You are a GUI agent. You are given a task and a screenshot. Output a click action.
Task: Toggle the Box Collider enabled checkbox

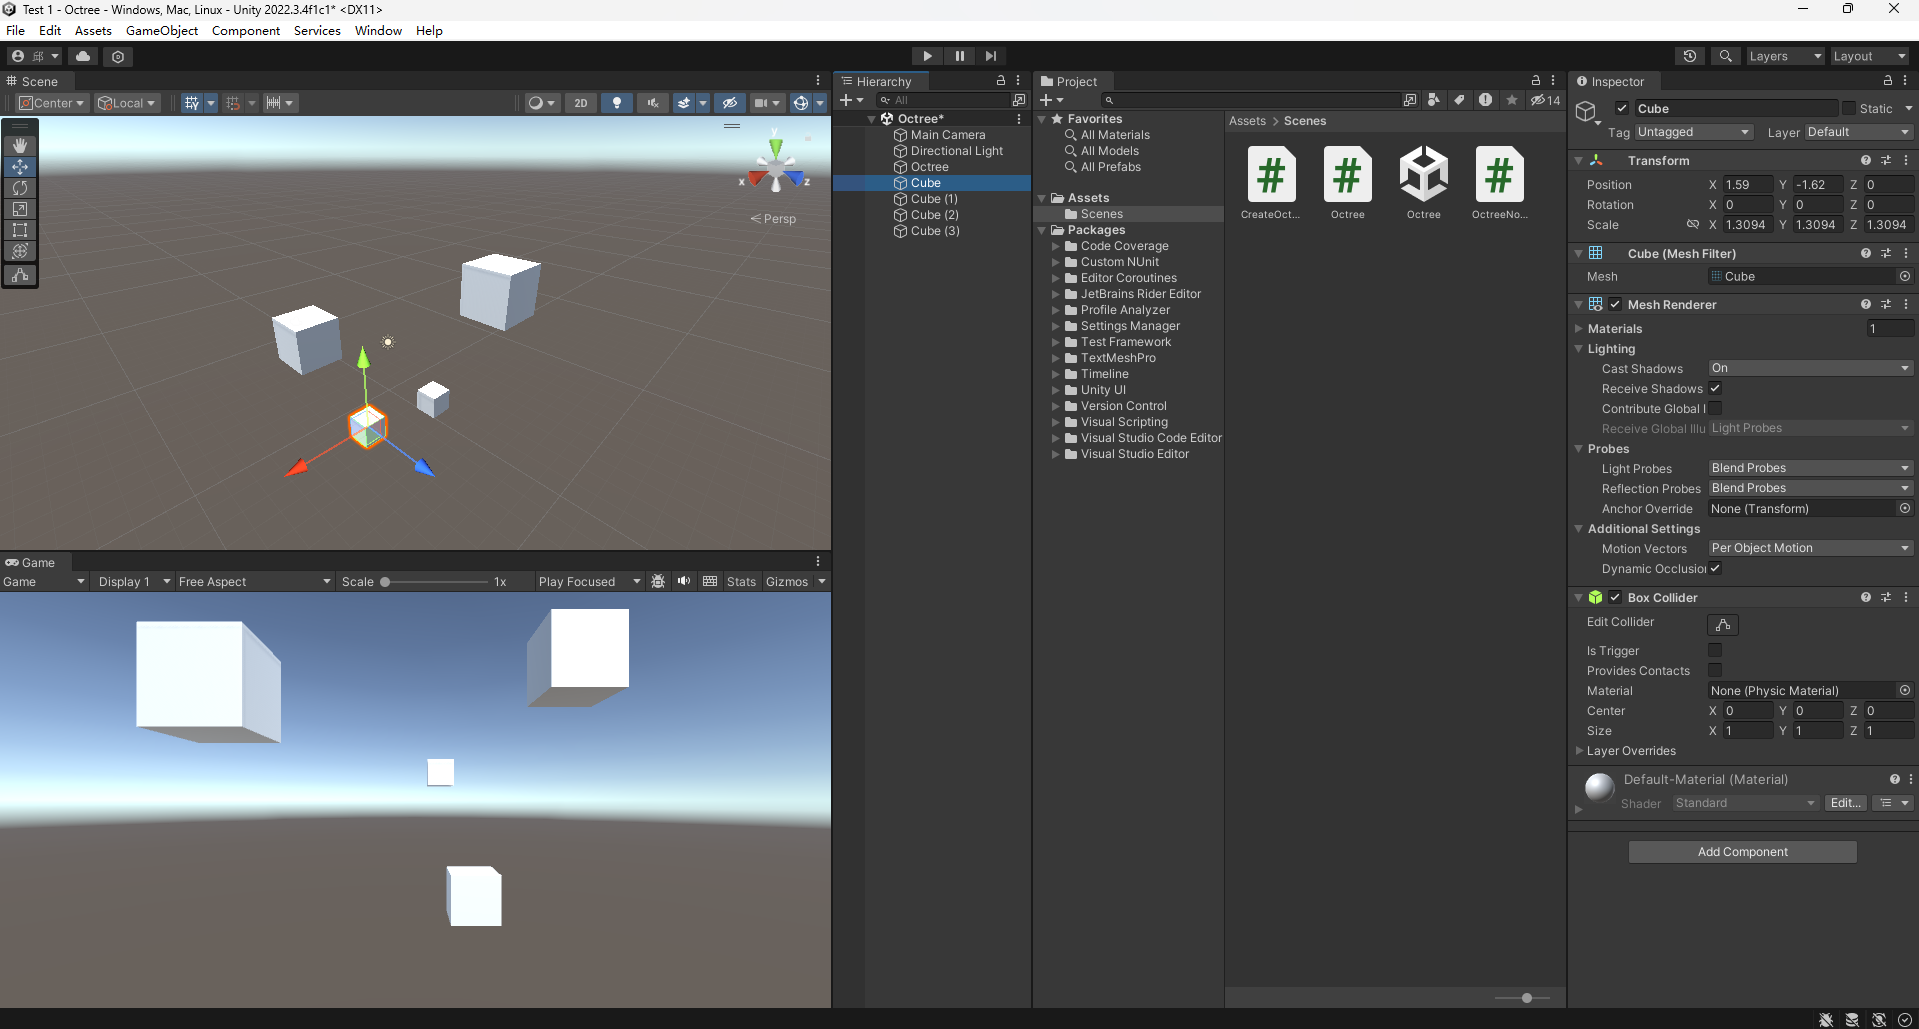(x=1615, y=597)
